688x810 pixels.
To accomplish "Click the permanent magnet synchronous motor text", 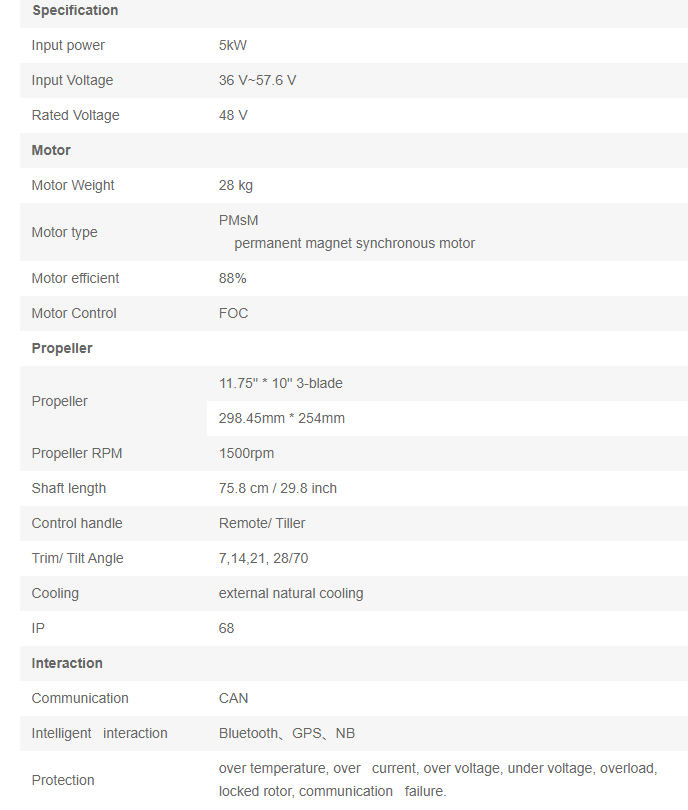I will pyautogui.click(x=354, y=243).
